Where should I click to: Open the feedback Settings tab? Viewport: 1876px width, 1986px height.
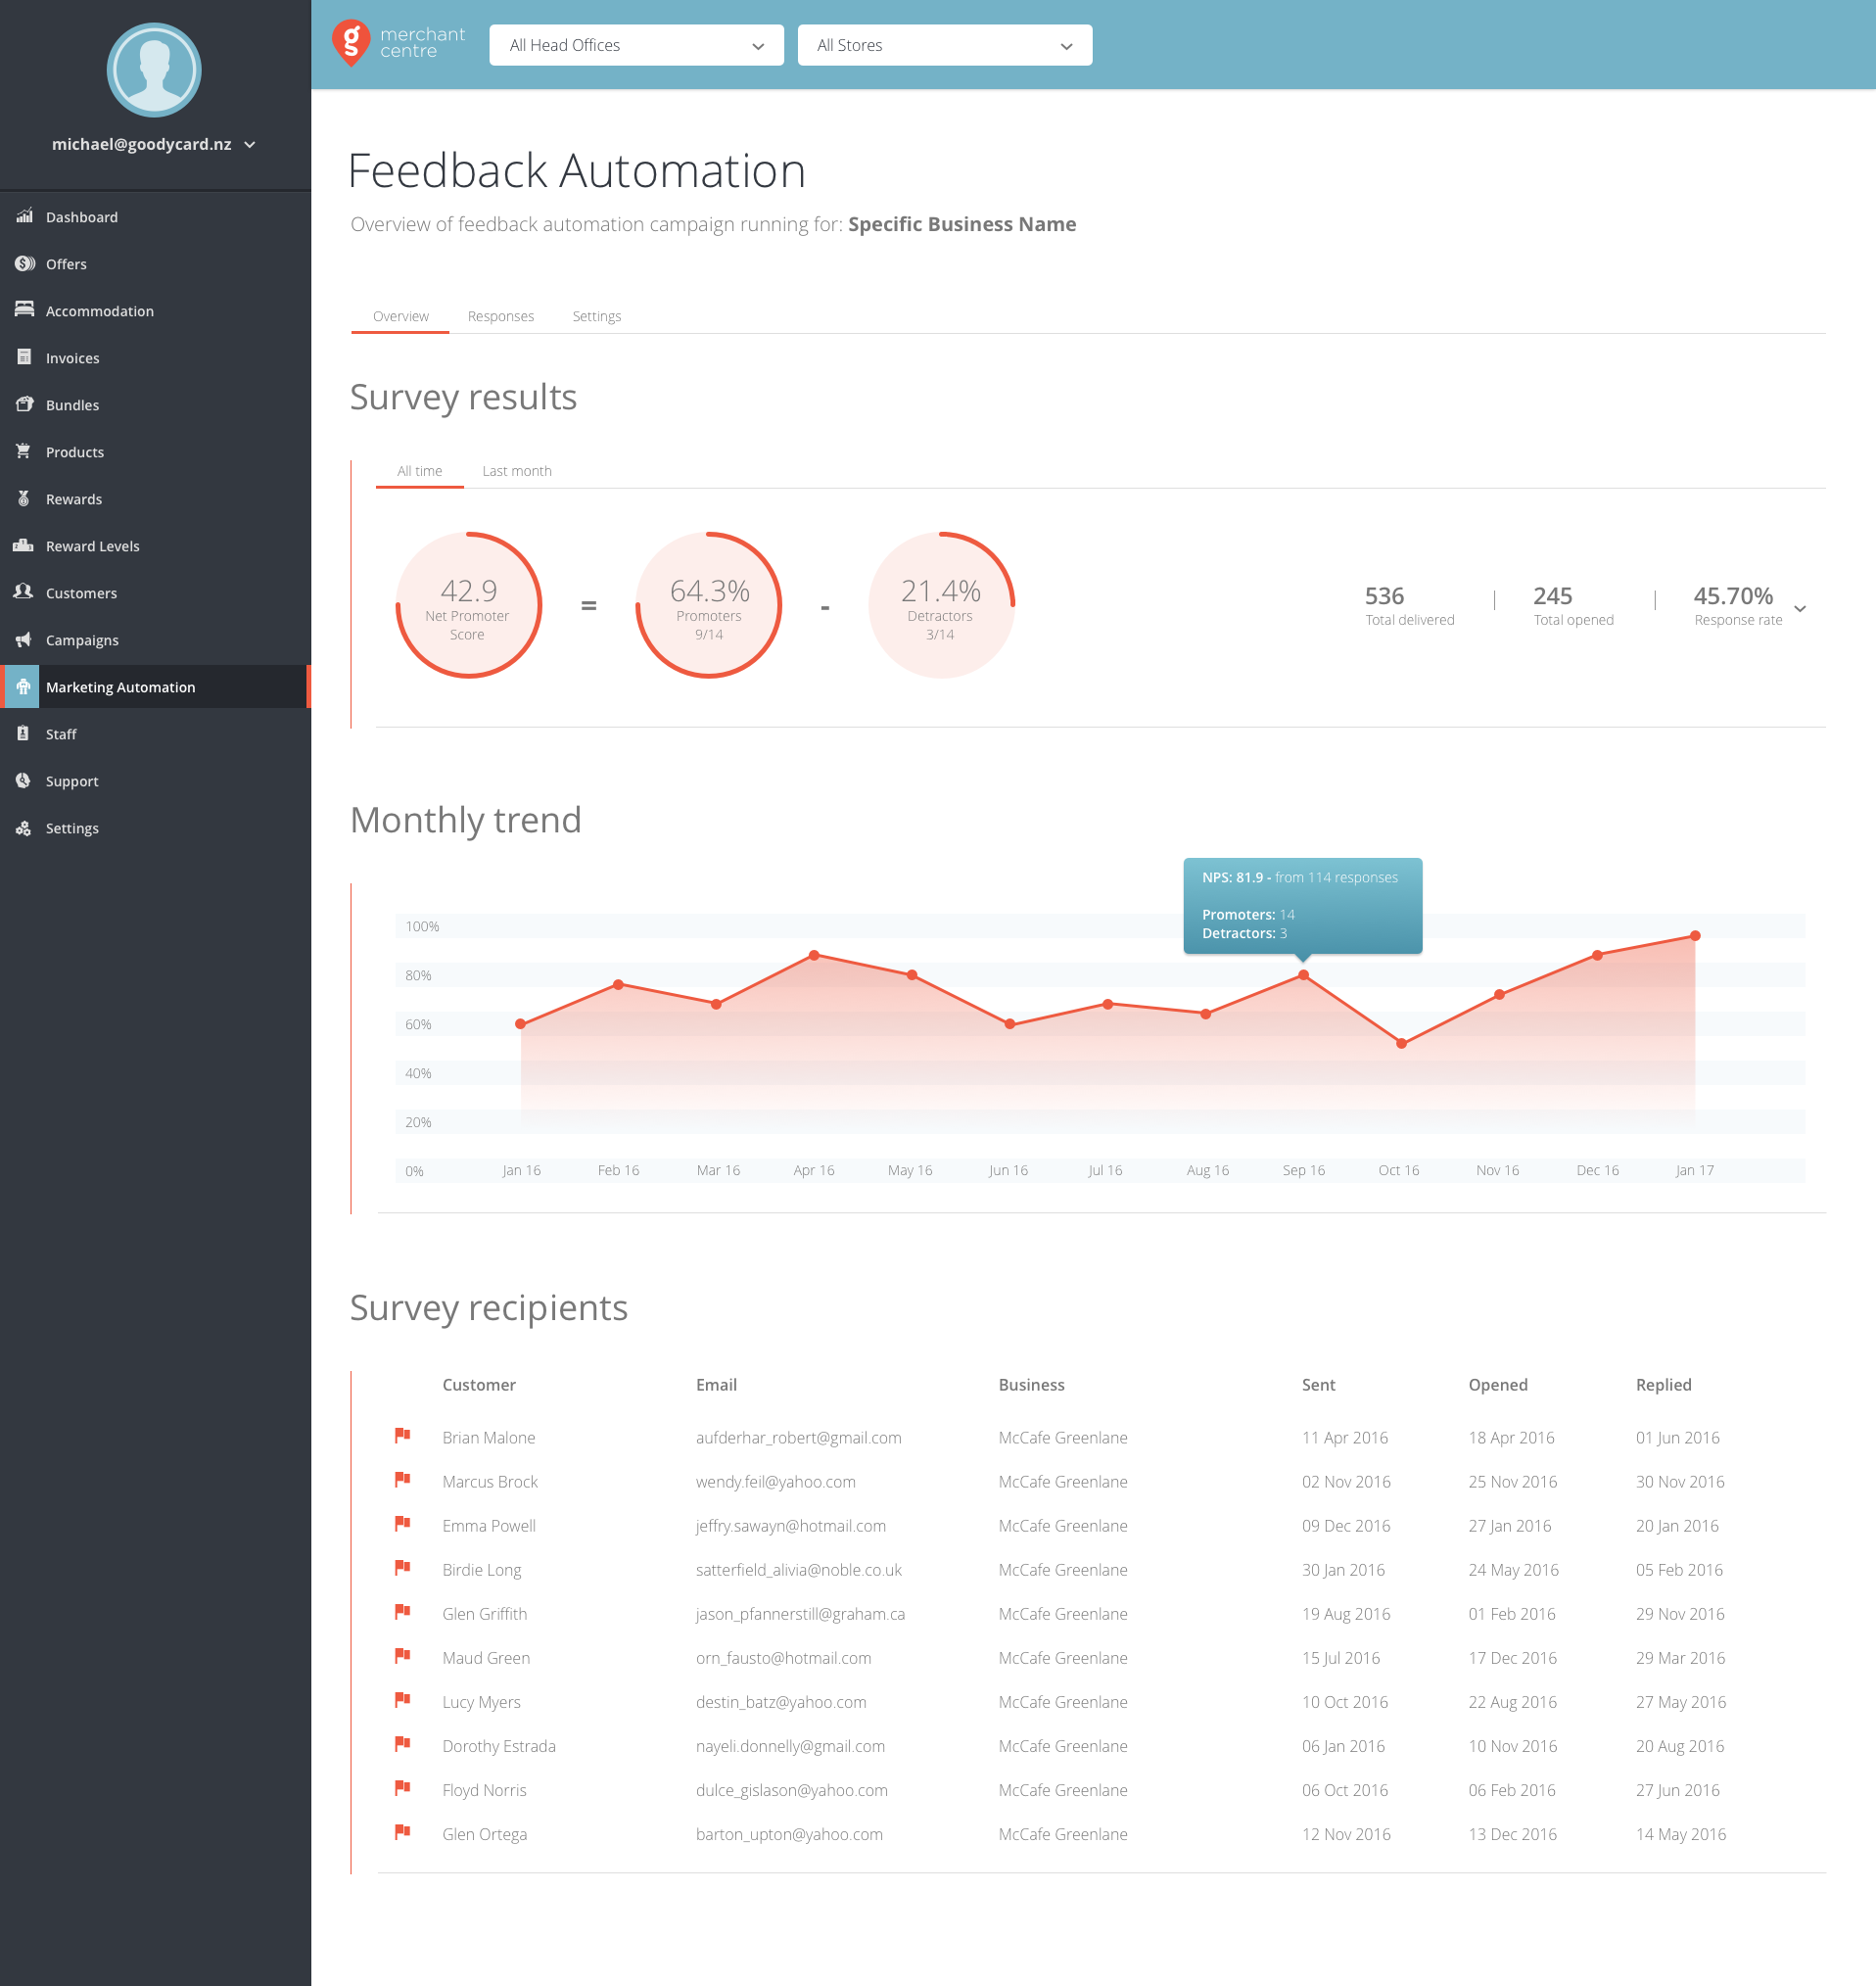597,316
